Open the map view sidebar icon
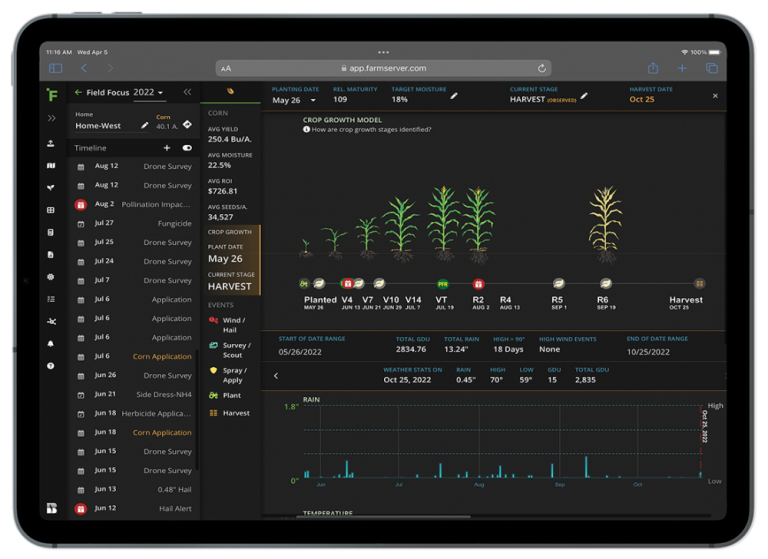The height and width of the screenshot is (559, 768). [51, 165]
